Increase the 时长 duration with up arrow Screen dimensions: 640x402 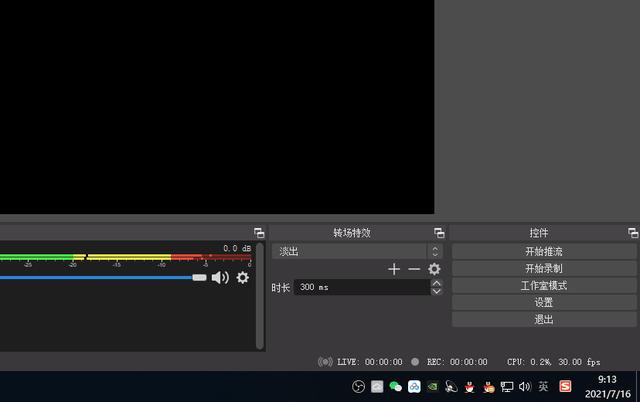click(x=436, y=283)
